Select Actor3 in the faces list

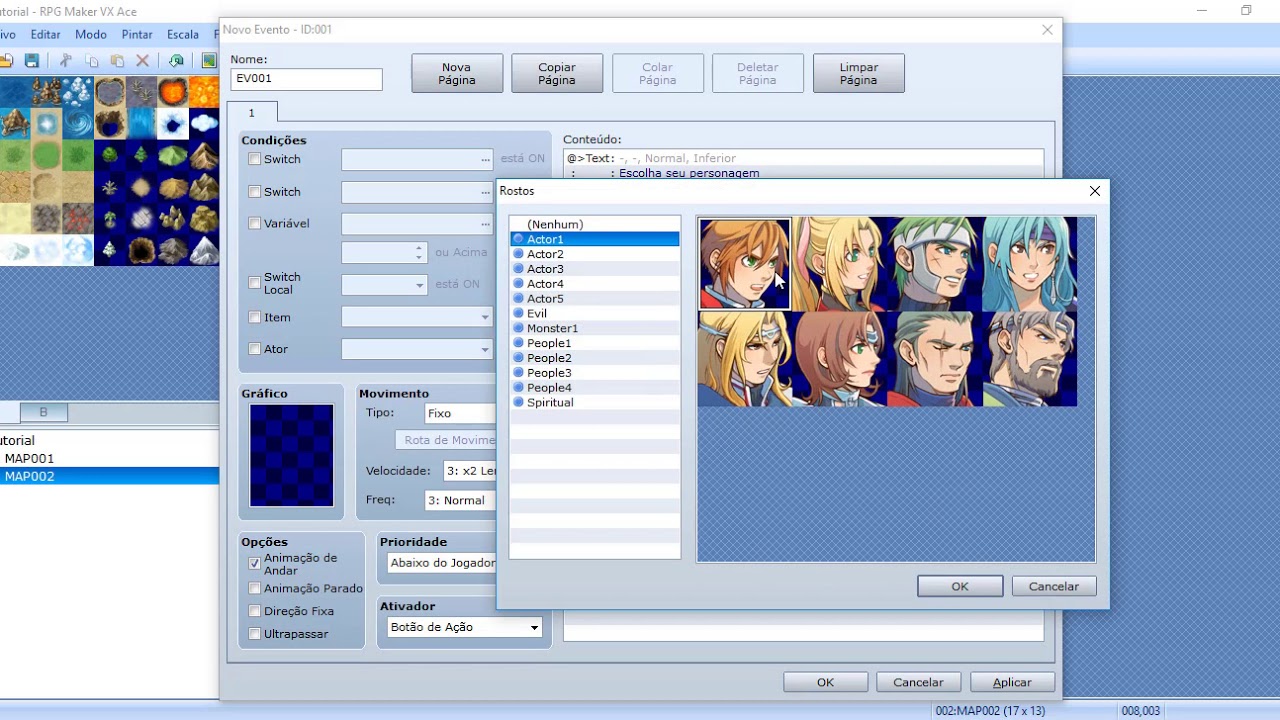(x=595, y=269)
